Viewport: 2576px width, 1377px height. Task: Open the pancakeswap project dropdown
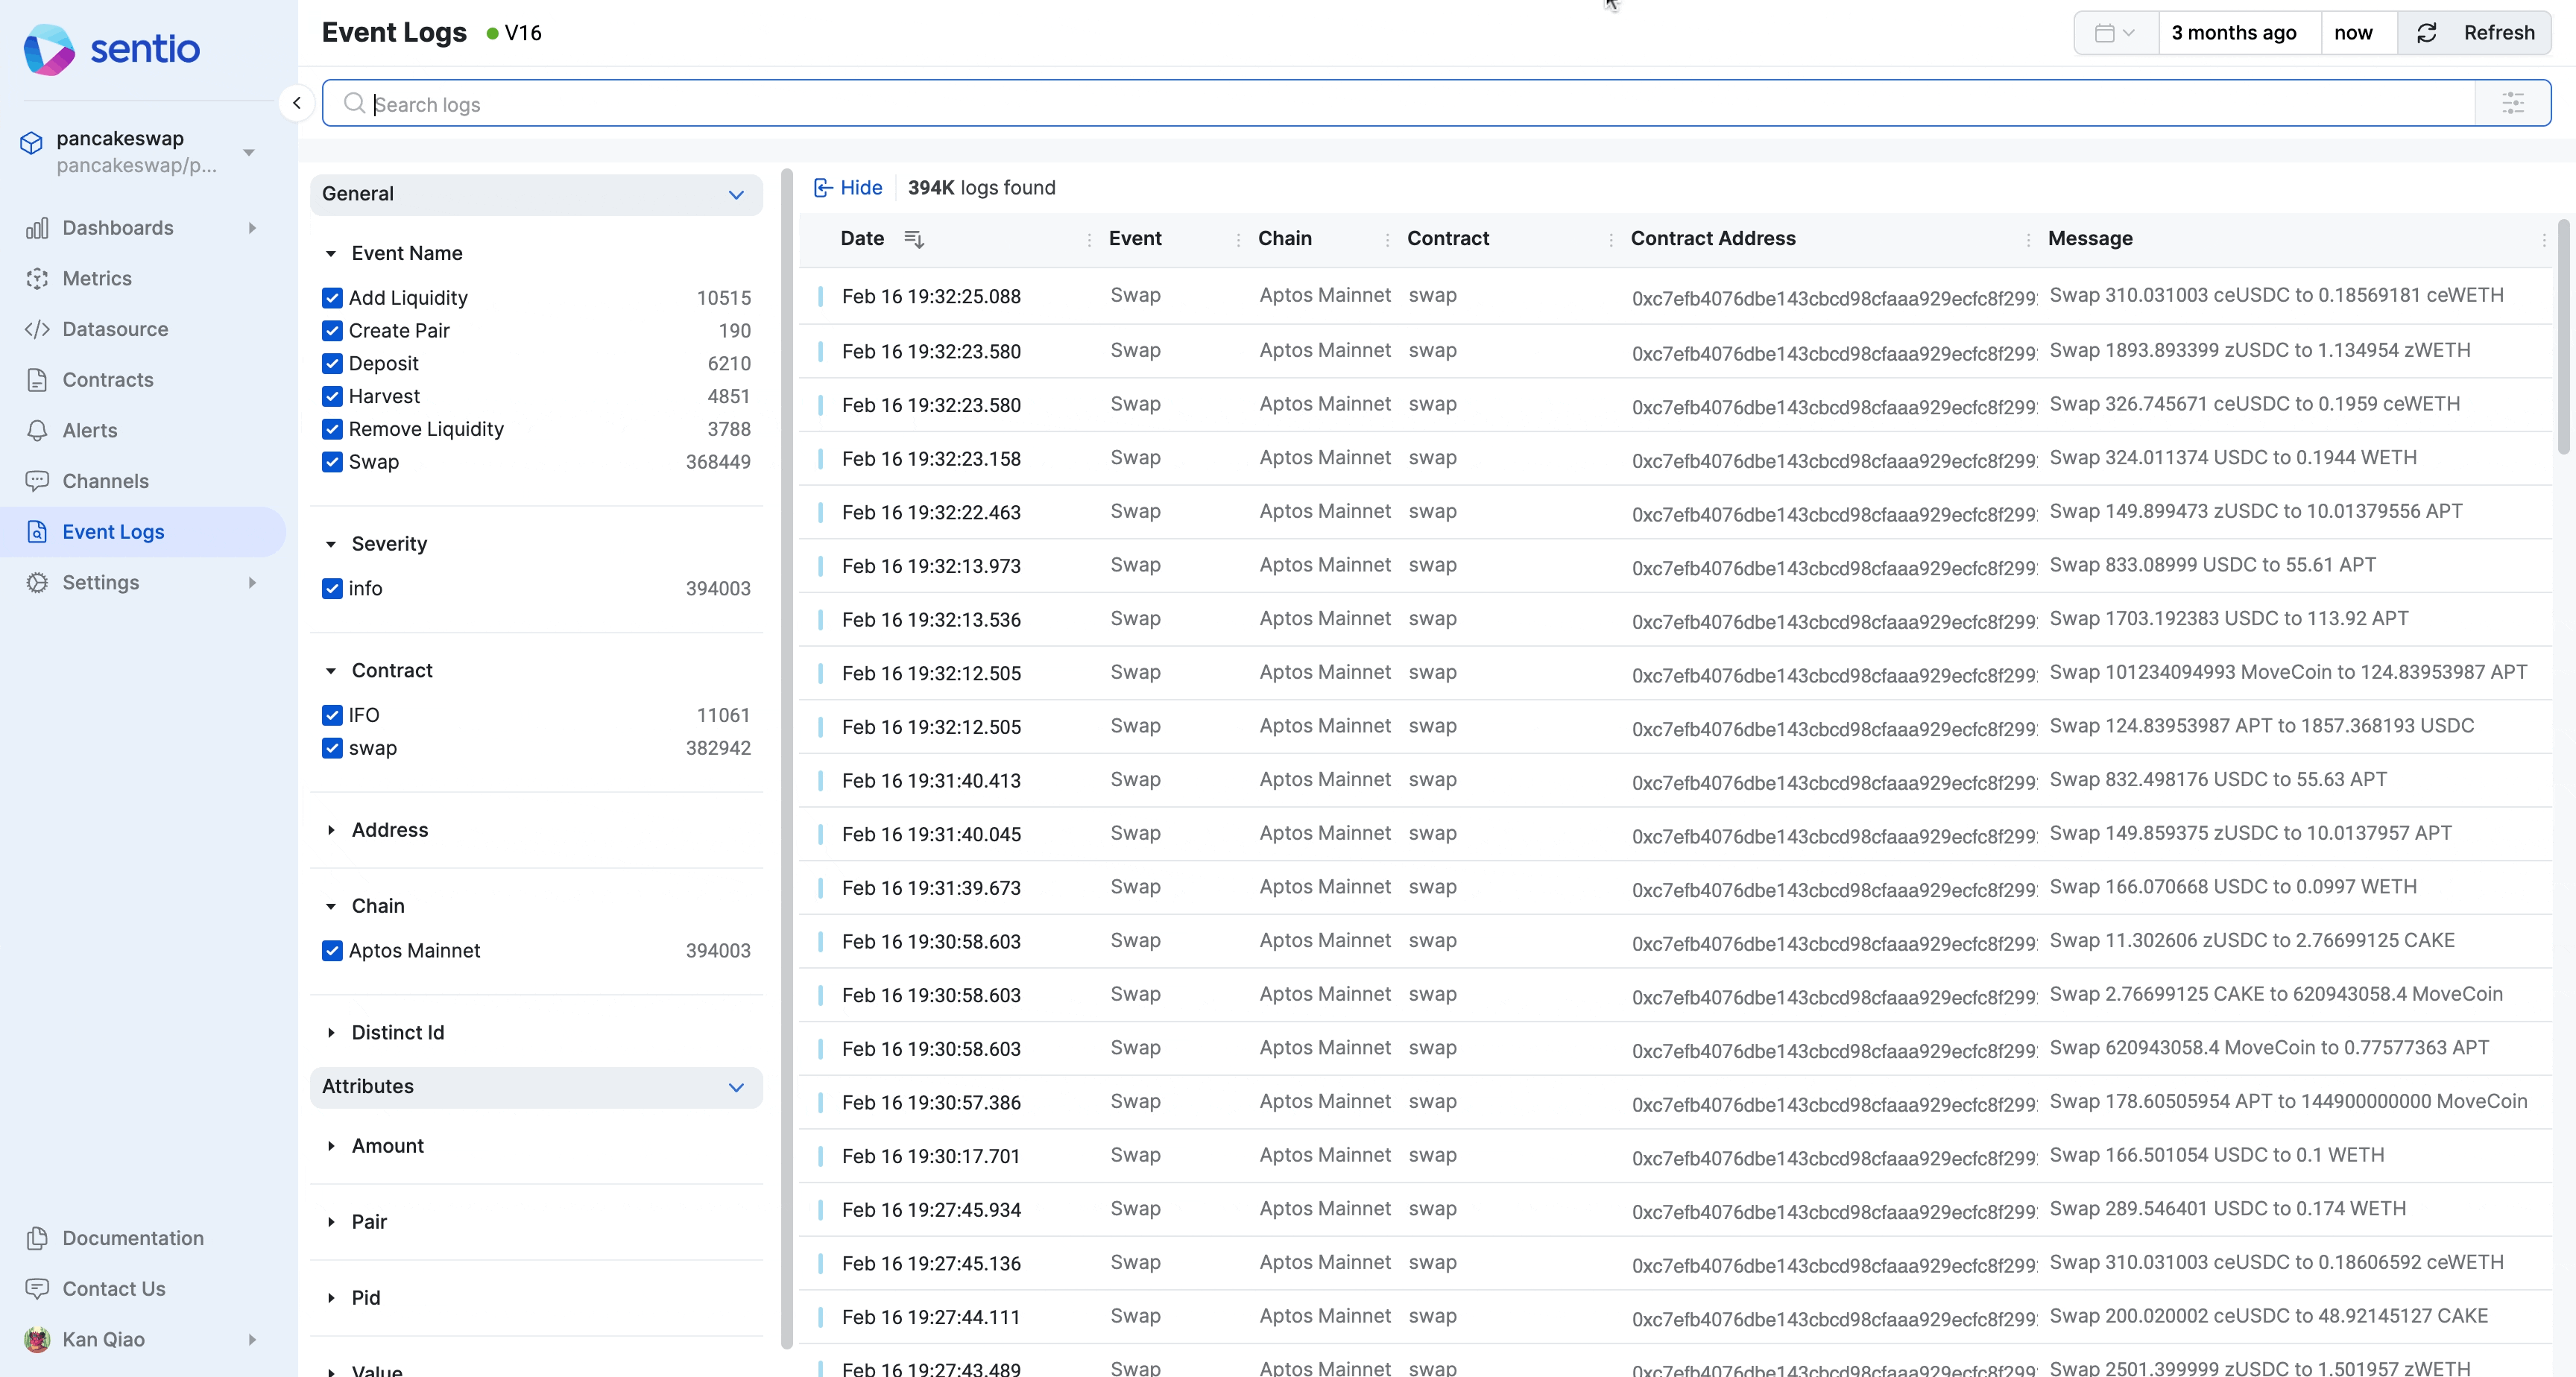(249, 152)
